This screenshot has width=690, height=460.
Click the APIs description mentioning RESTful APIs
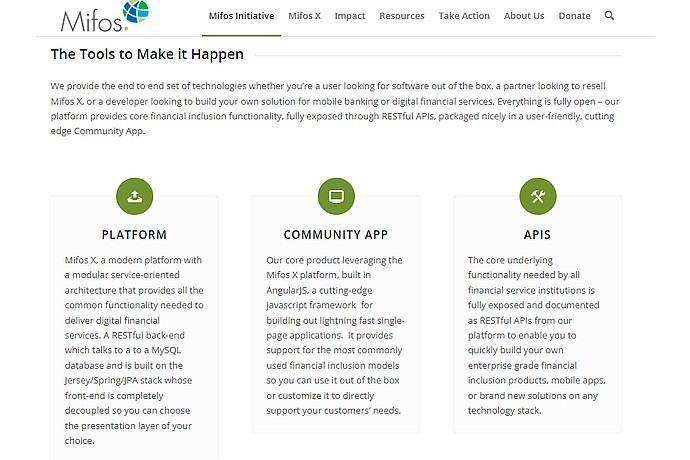537,335
